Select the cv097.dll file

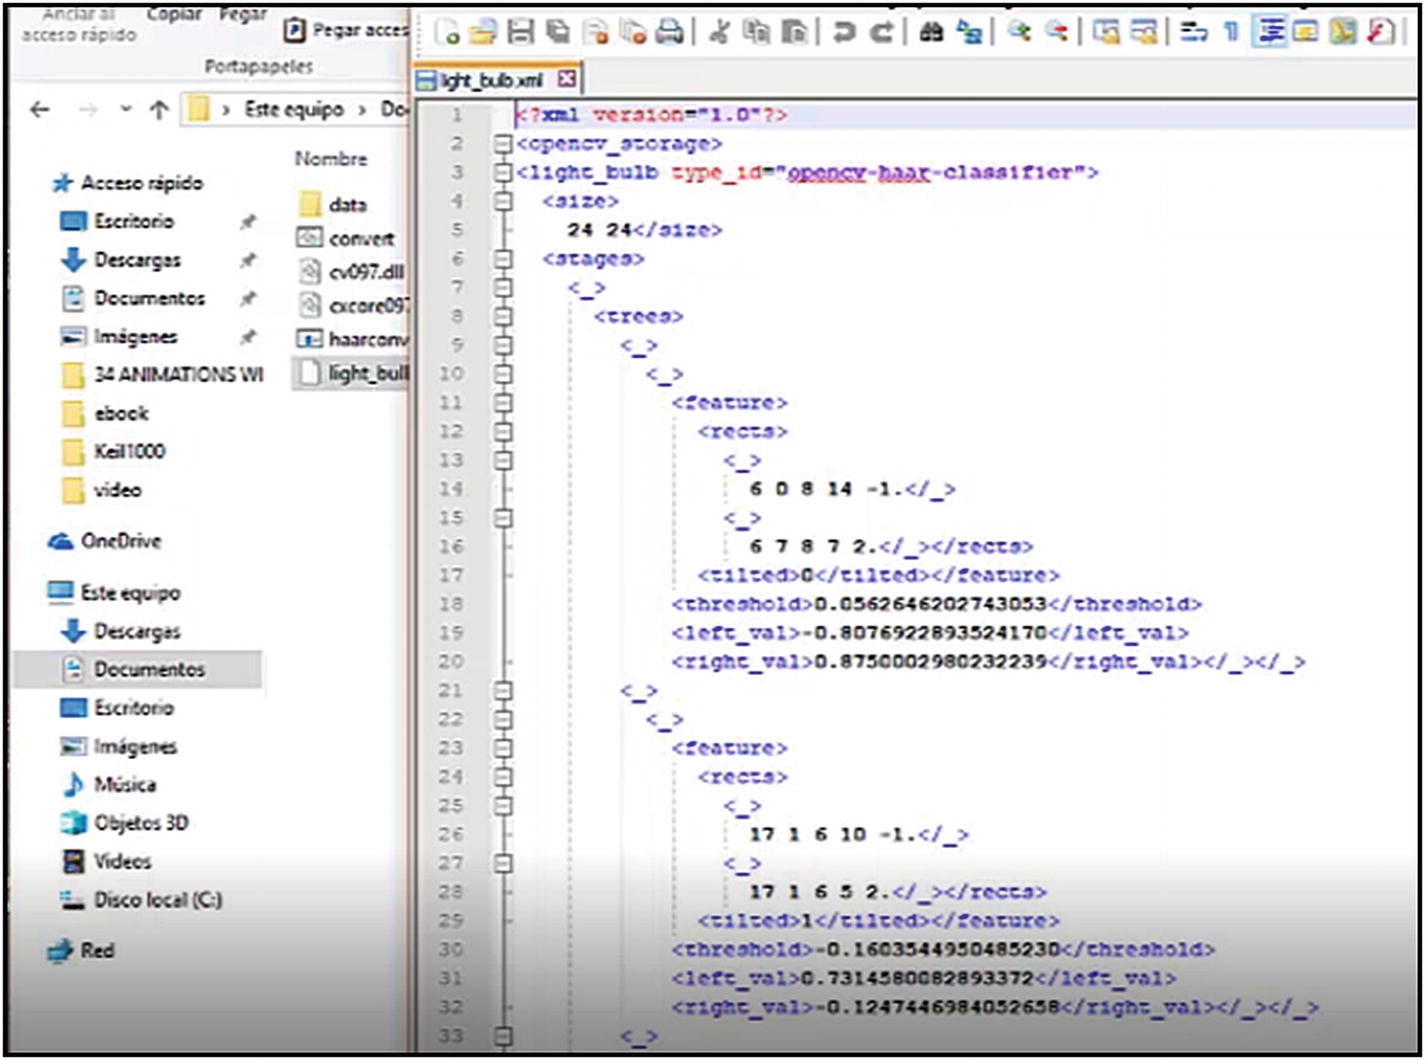point(351,272)
